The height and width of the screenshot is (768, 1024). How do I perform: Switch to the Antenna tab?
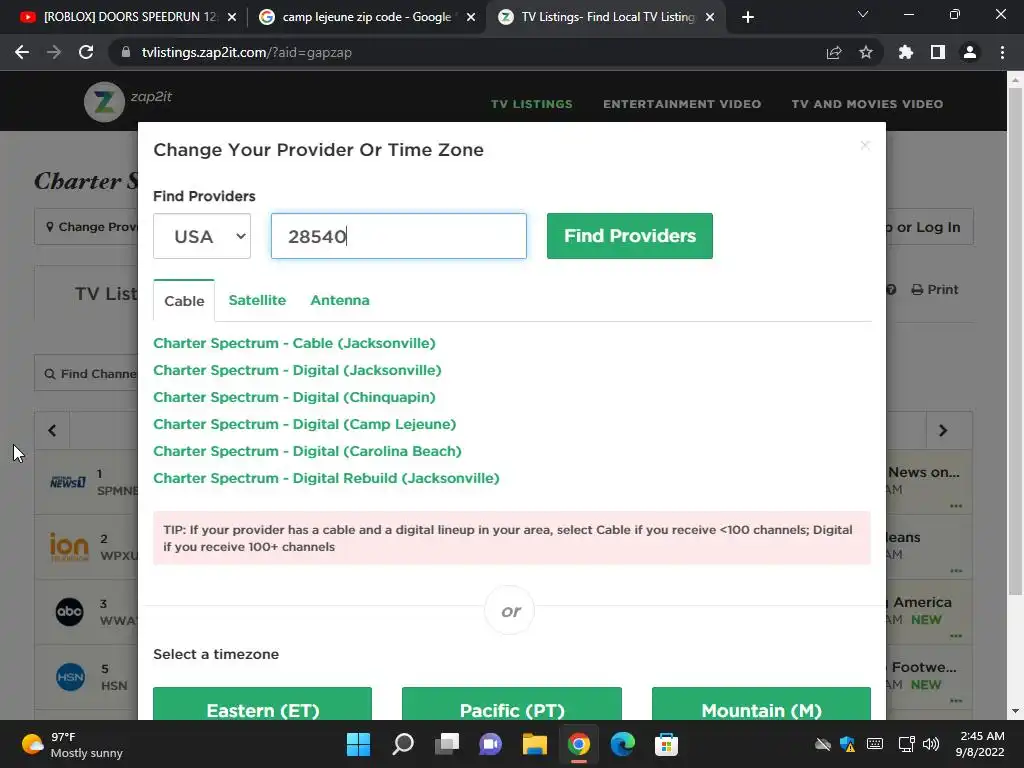pyautogui.click(x=340, y=300)
